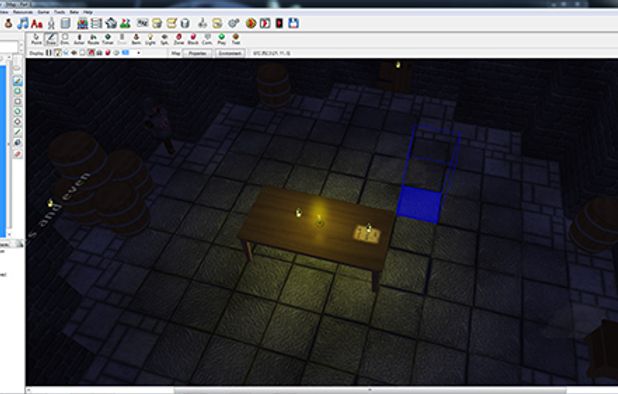
Task: Click the Map label next to Properties
Action: (x=176, y=53)
